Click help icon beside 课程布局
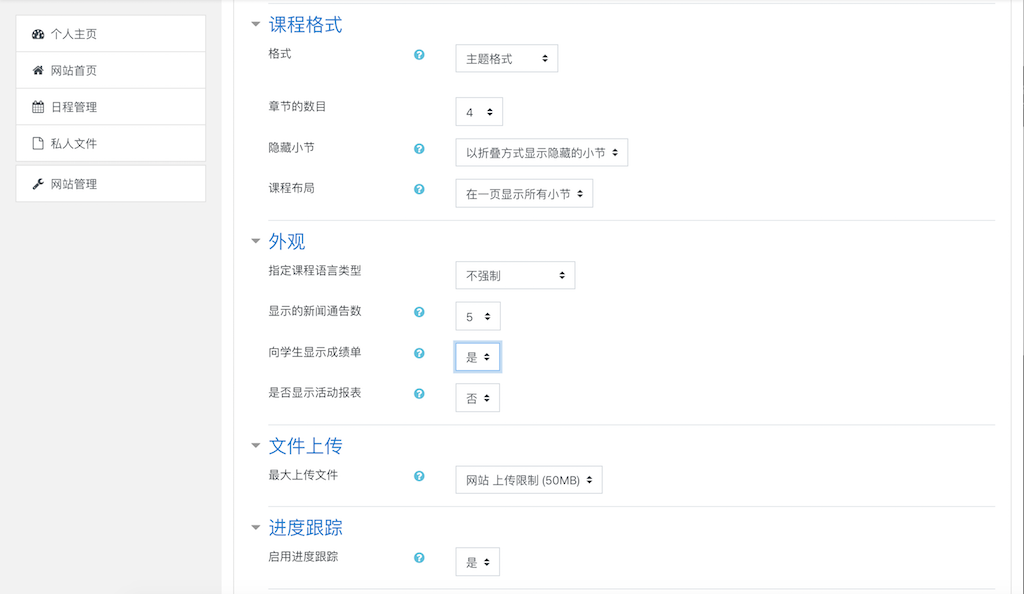 (419, 189)
